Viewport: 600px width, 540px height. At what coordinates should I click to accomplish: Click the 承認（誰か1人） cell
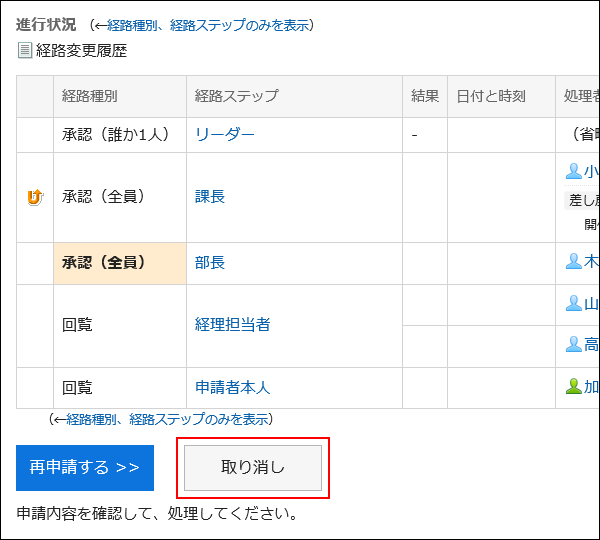[x=120, y=135]
